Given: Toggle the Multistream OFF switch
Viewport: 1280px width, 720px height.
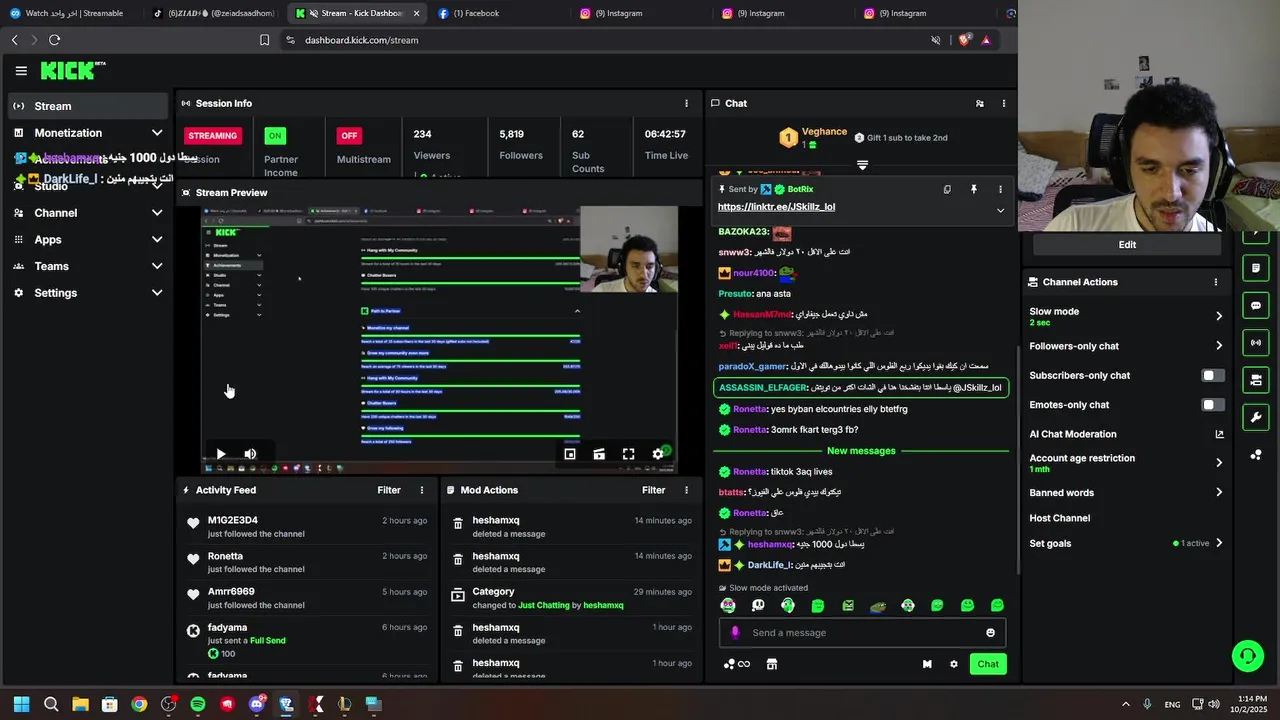Looking at the screenshot, I should [x=349, y=135].
